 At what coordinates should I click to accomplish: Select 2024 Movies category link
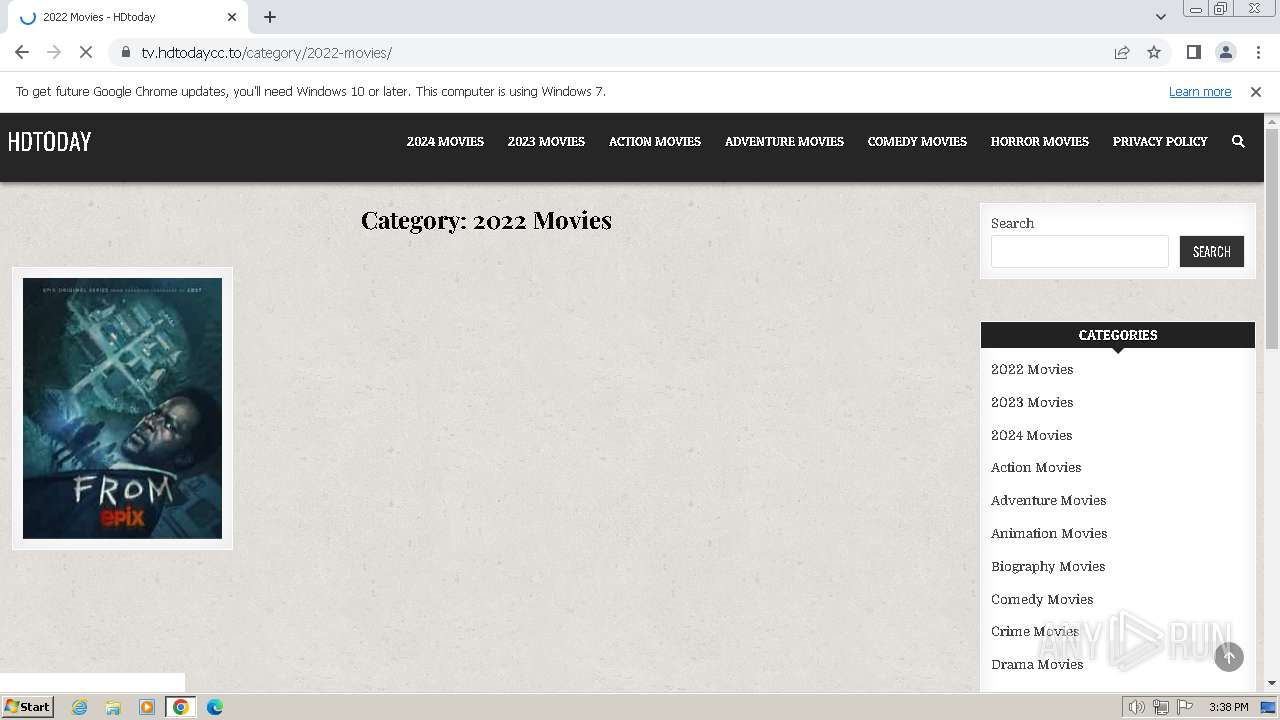click(x=1031, y=435)
